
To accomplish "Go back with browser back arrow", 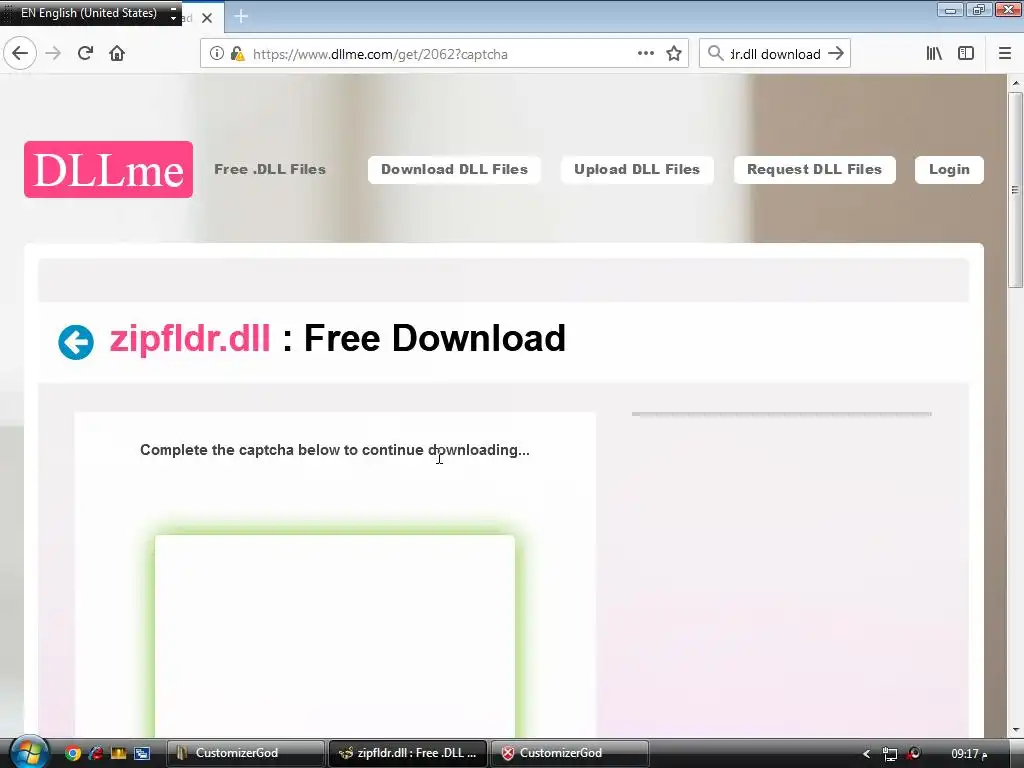I will coord(20,54).
